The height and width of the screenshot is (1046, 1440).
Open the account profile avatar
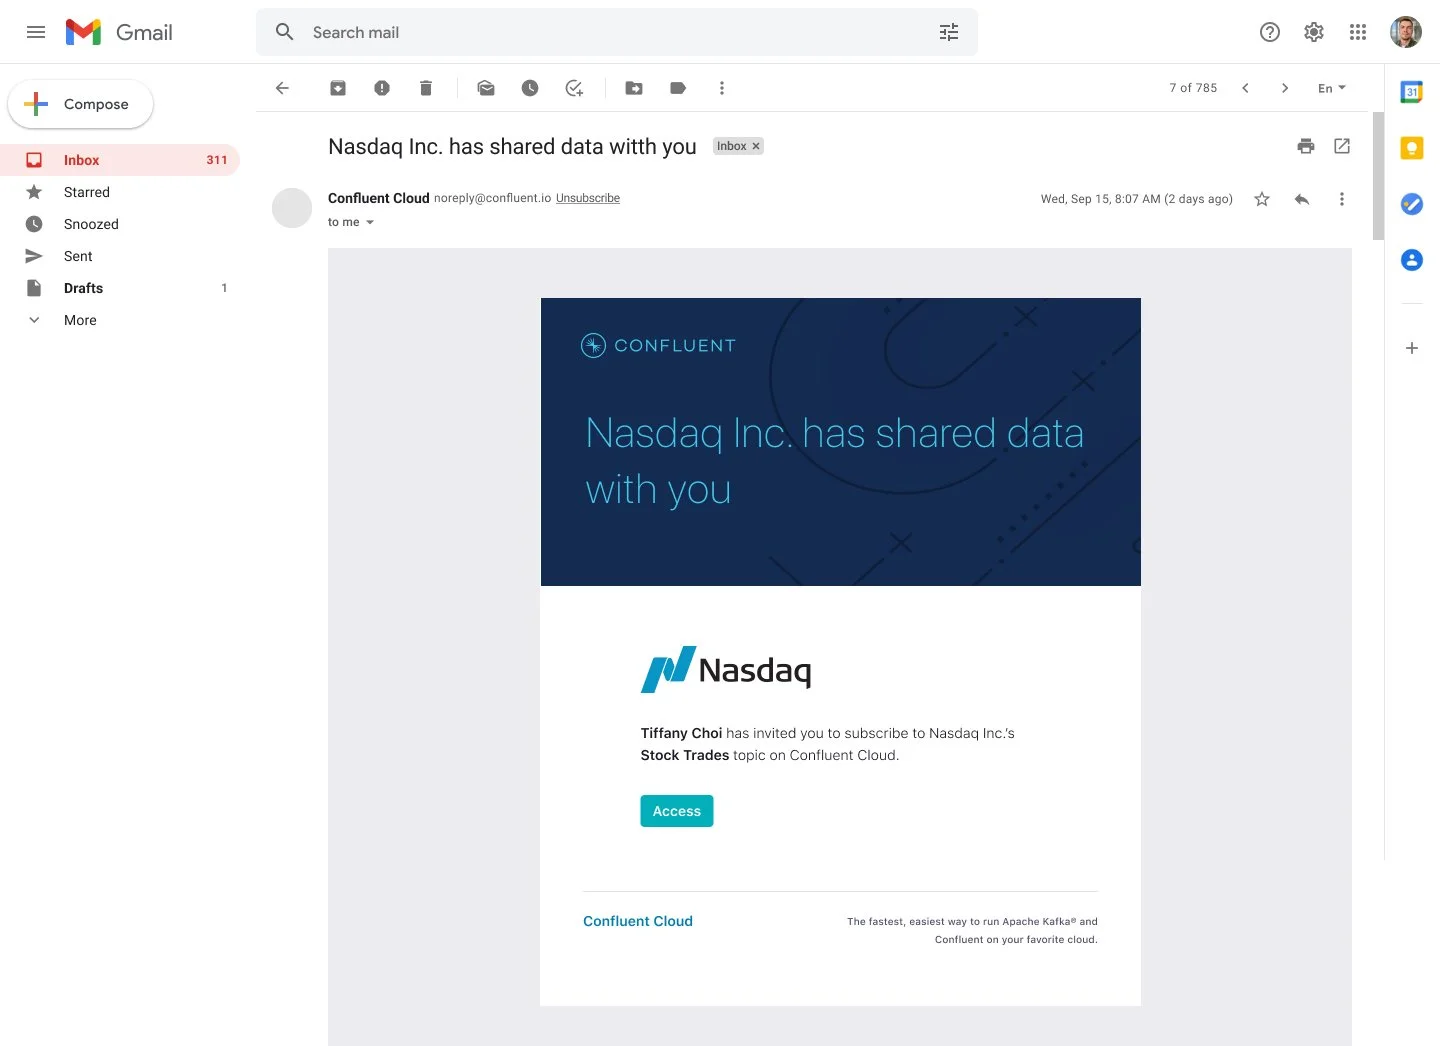[x=1406, y=32]
